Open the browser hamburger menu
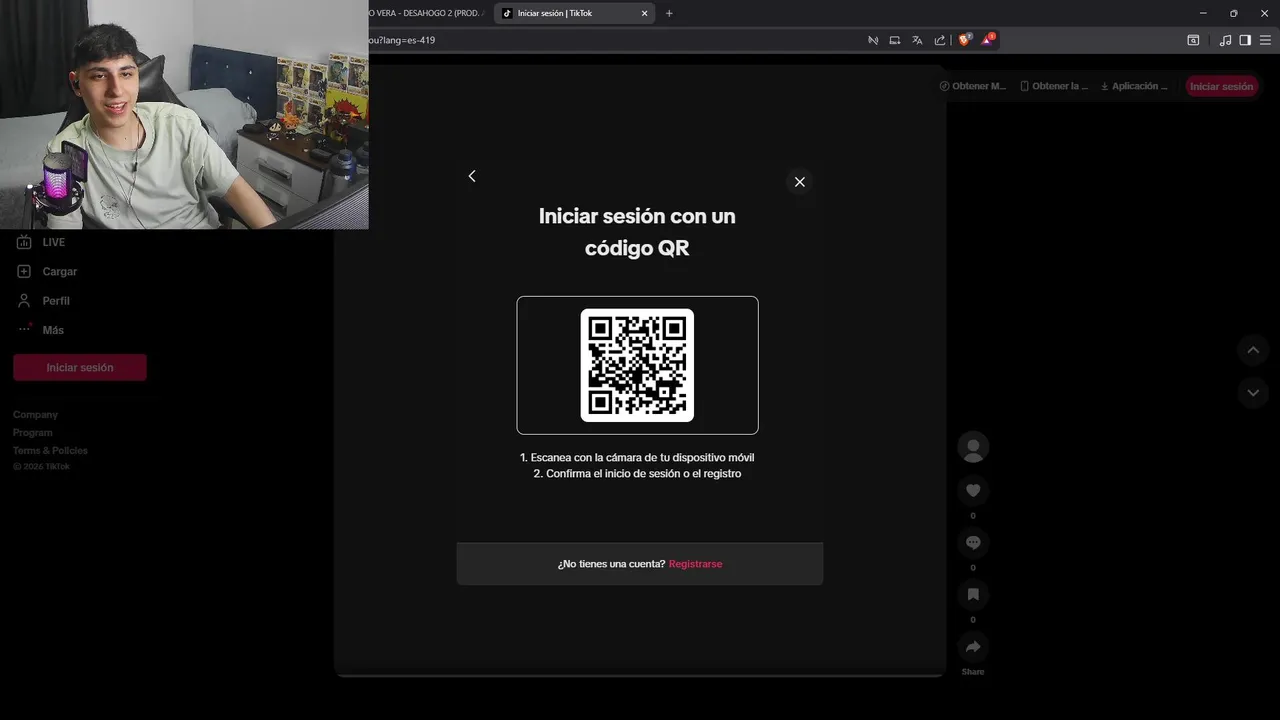The height and width of the screenshot is (720, 1280). click(1266, 40)
